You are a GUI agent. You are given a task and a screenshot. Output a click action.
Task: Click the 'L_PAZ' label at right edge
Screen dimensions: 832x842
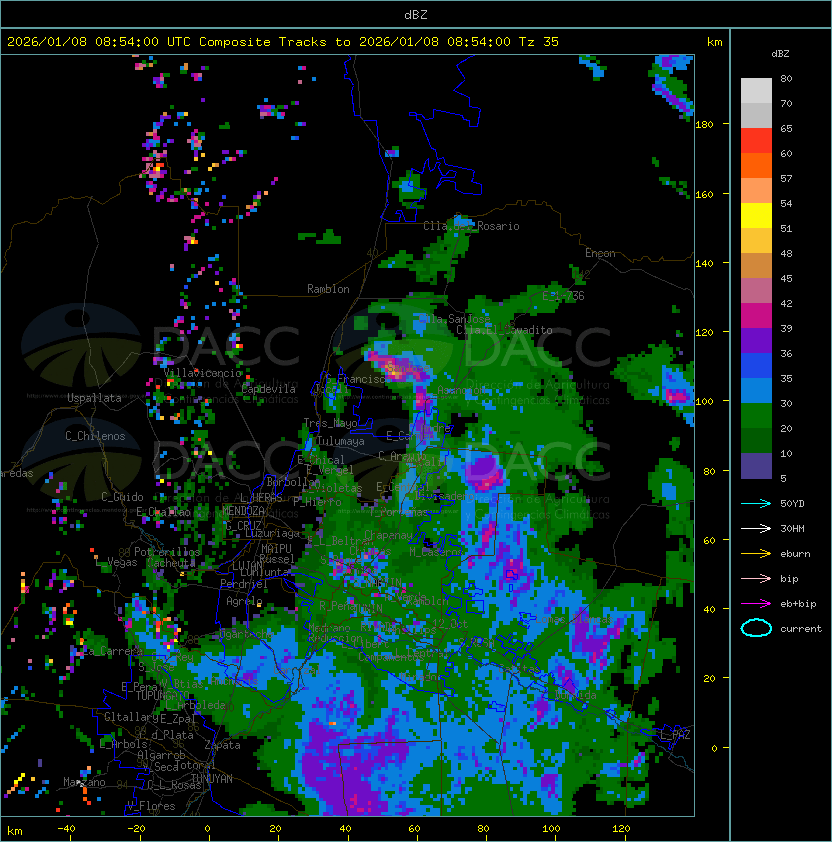pos(675,734)
